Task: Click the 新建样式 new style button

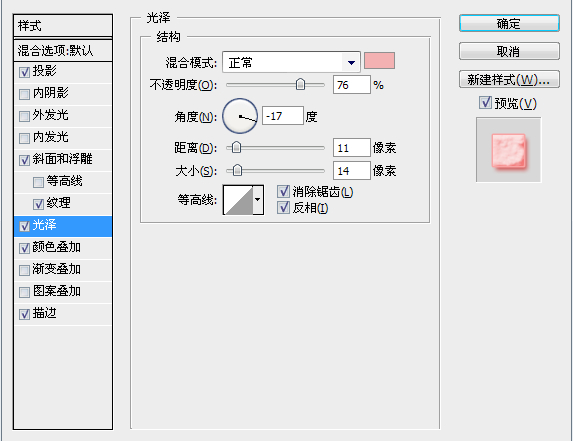Action: click(x=509, y=79)
